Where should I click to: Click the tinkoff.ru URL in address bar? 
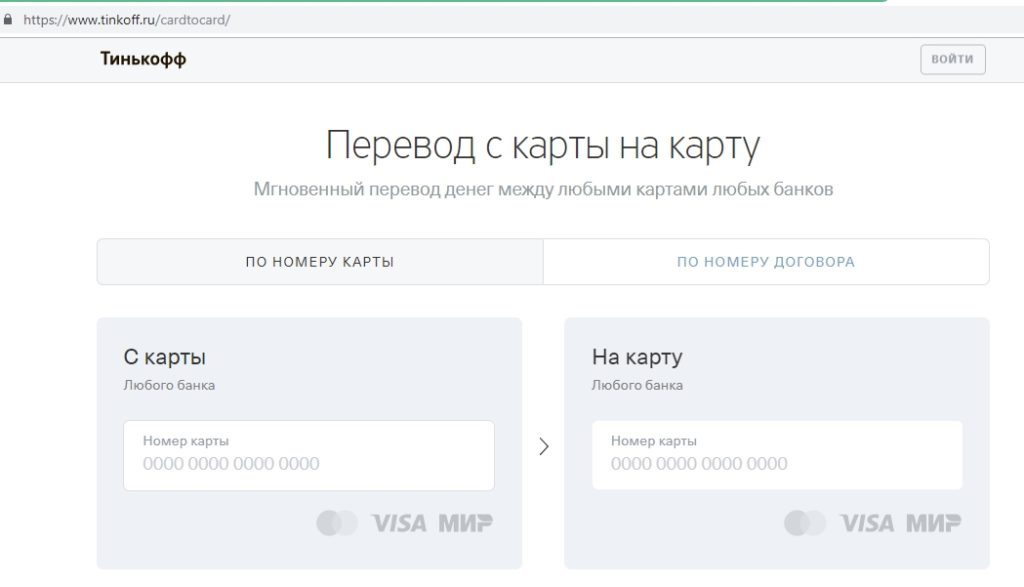coord(126,19)
